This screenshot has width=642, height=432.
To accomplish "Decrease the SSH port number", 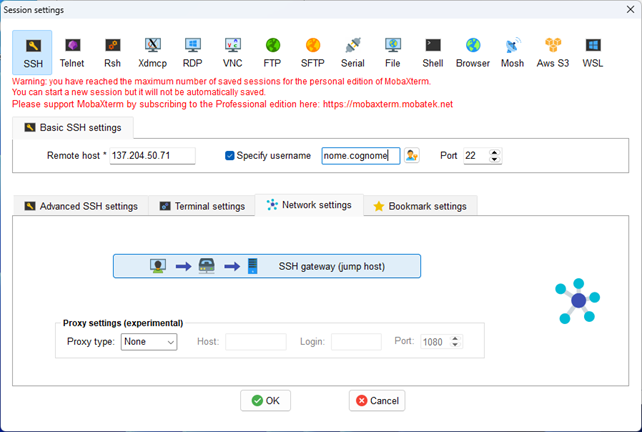I will (x=495, y=159).
